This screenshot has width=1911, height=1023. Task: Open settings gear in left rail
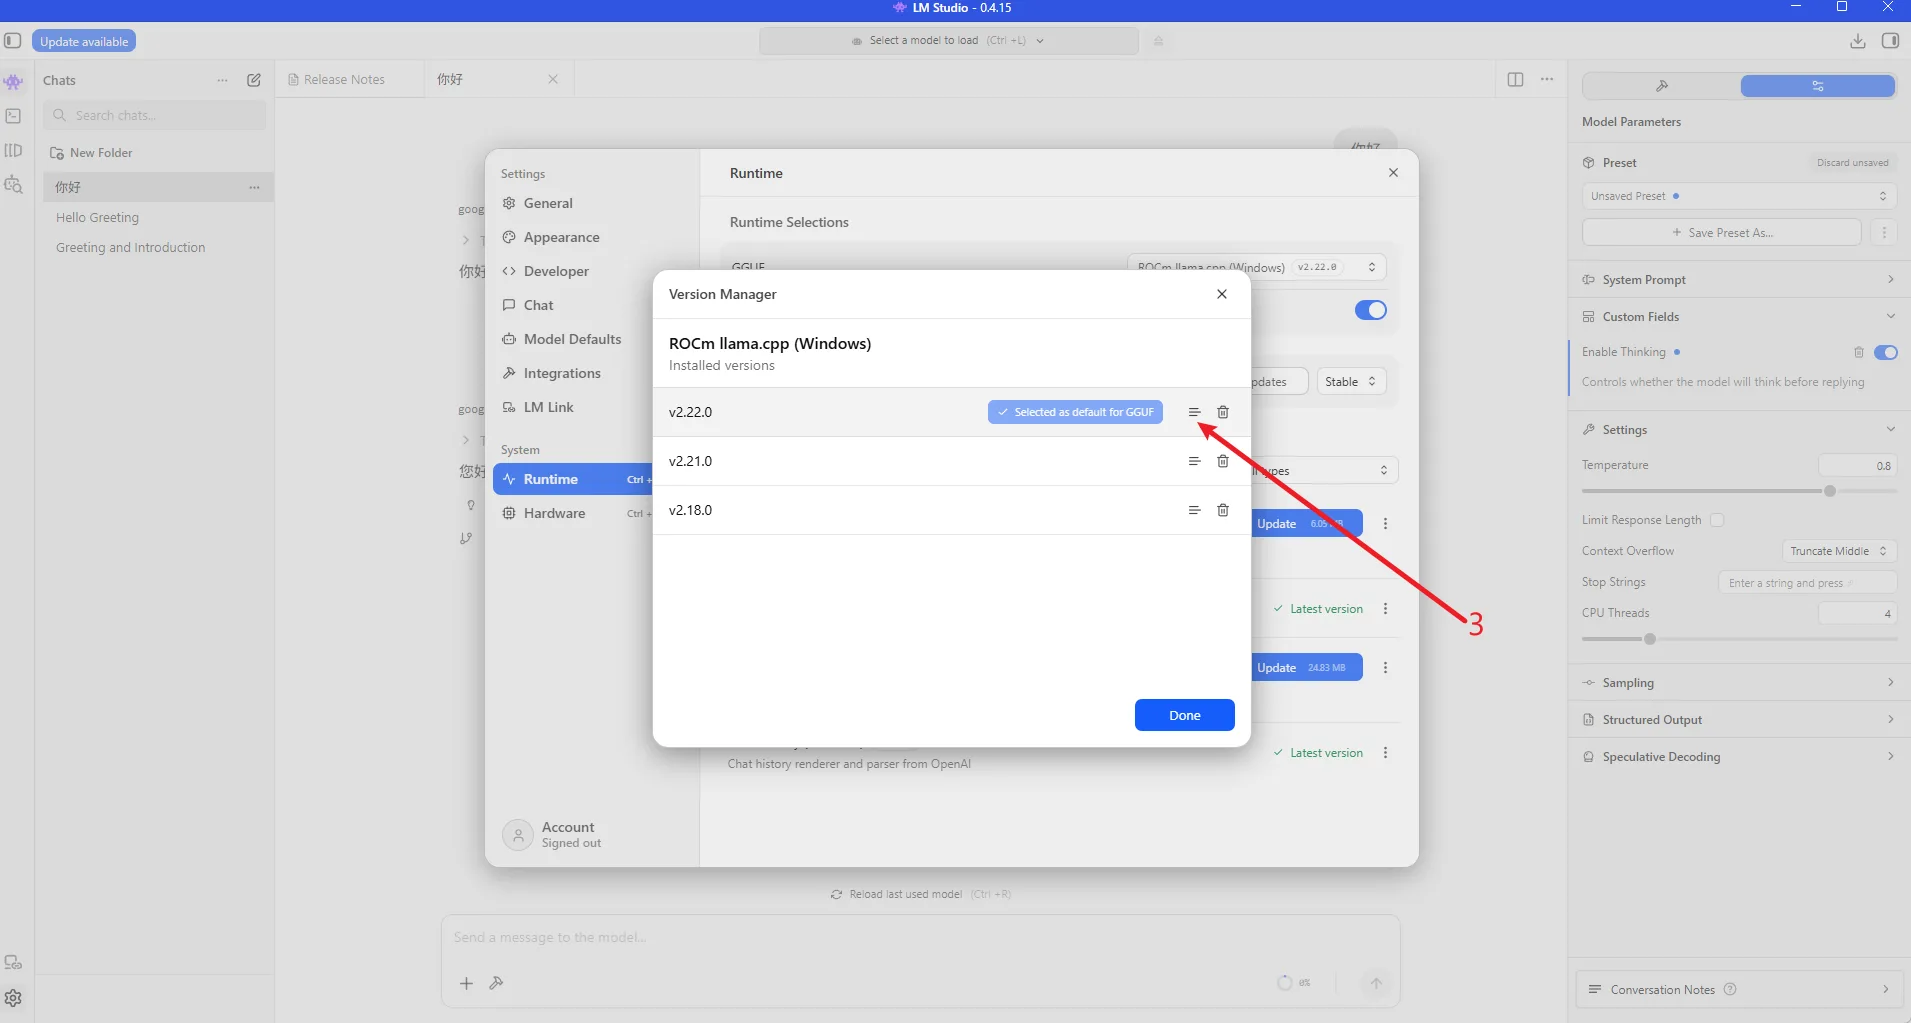pos(13,998)
